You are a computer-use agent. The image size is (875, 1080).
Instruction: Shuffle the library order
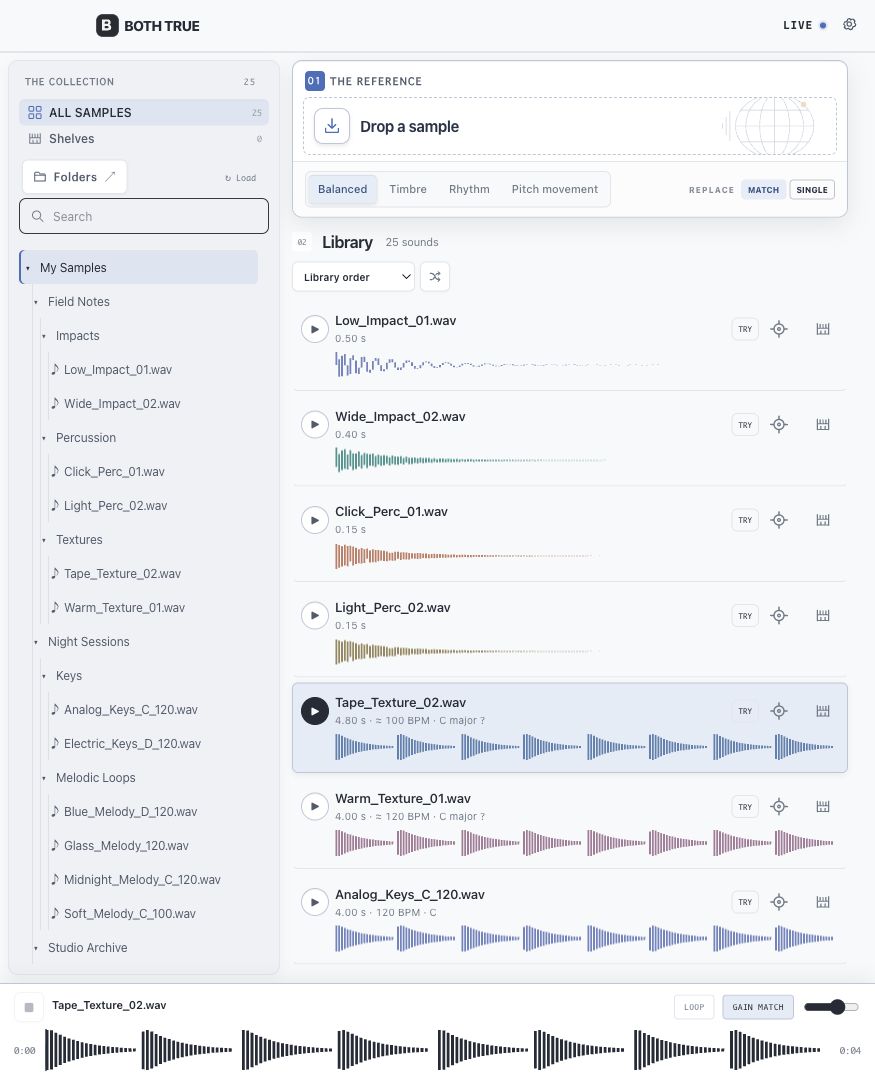pyautogui.click(x=435, y=277)
